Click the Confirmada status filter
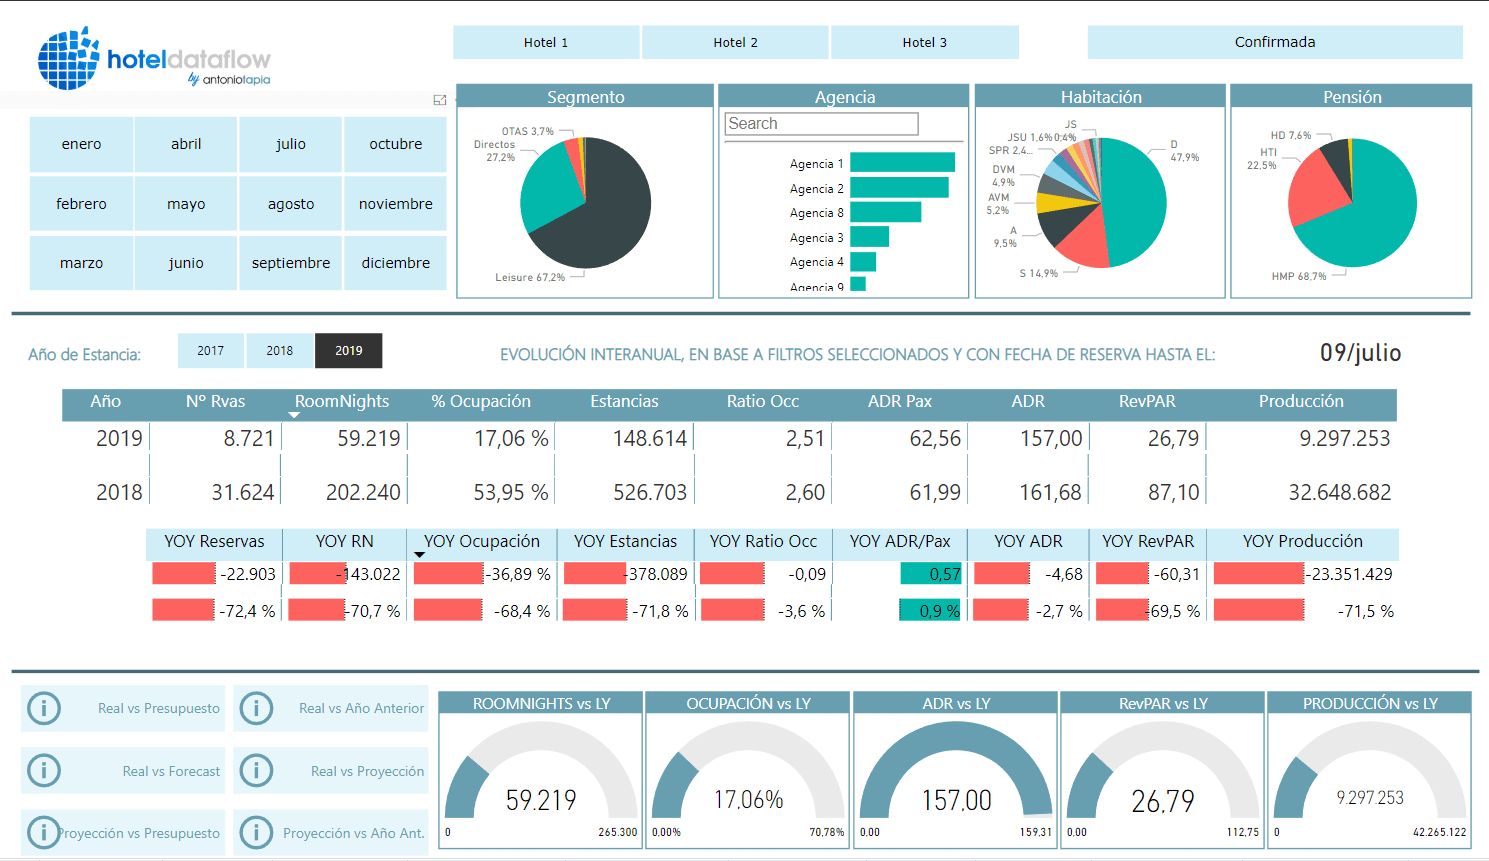1489x861 pixels. click(1275, 42)
